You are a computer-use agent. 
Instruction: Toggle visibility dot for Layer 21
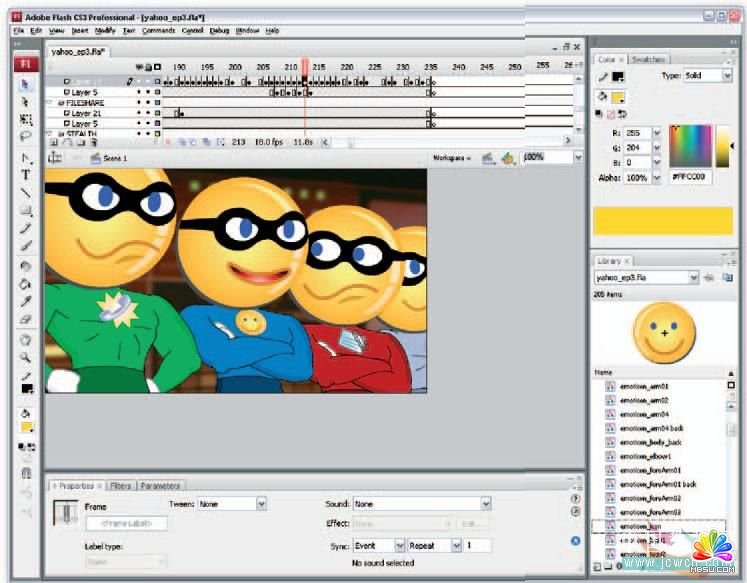tap(141, 114)
